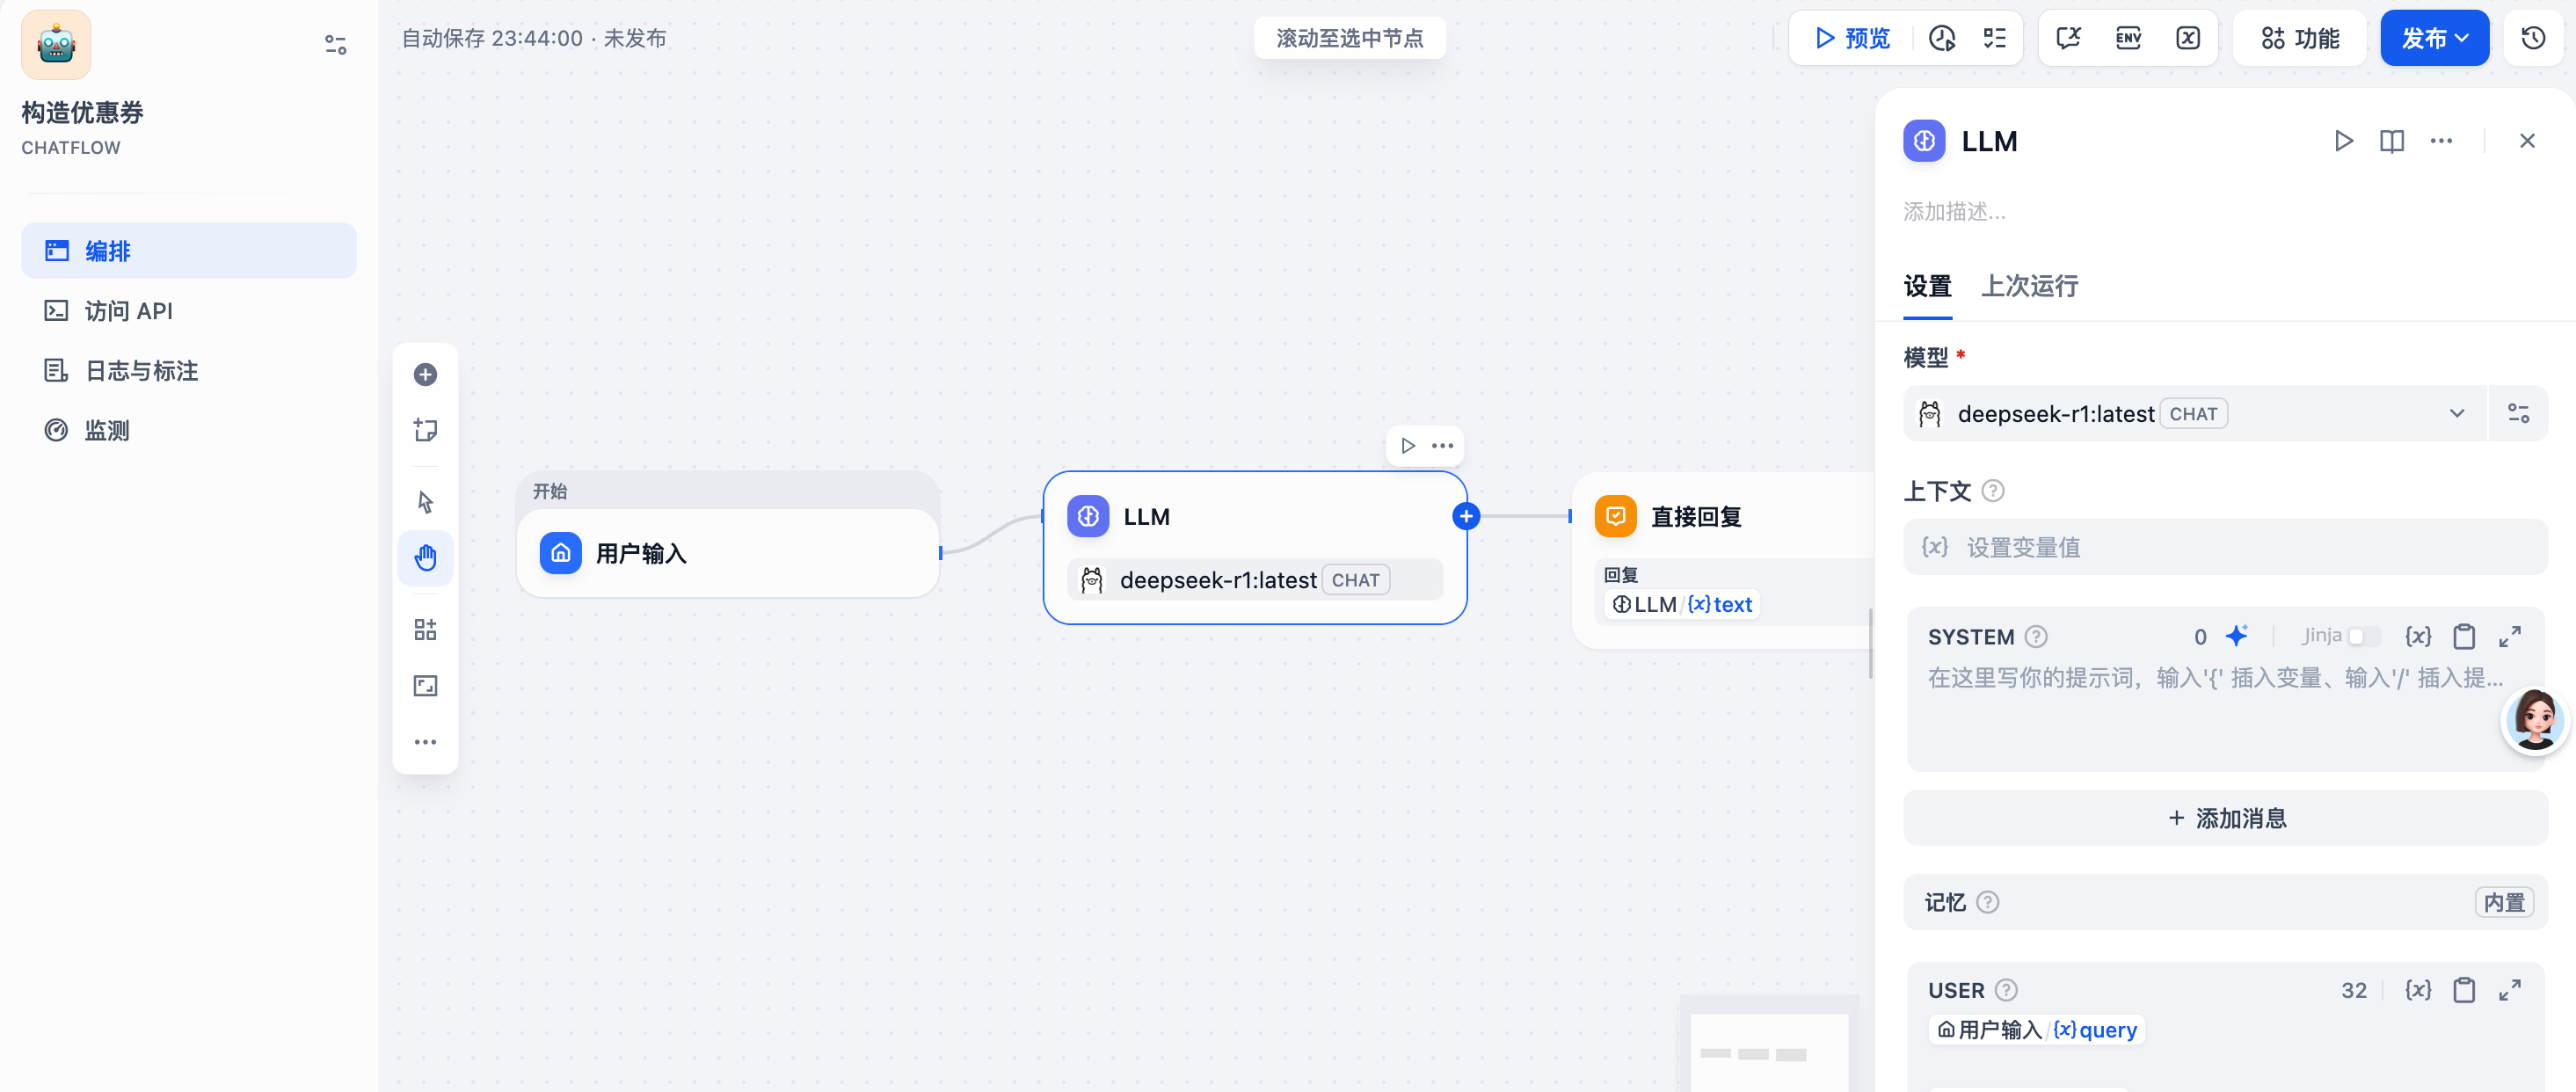2576x1092 pixels.
Task: Show USER prompt help icon
Action: (x=2006, y=990)
